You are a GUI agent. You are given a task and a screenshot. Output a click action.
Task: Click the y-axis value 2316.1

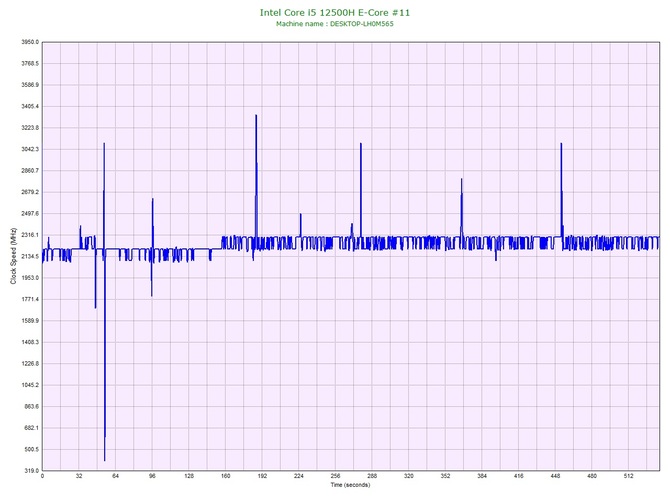tap(30, 235)
